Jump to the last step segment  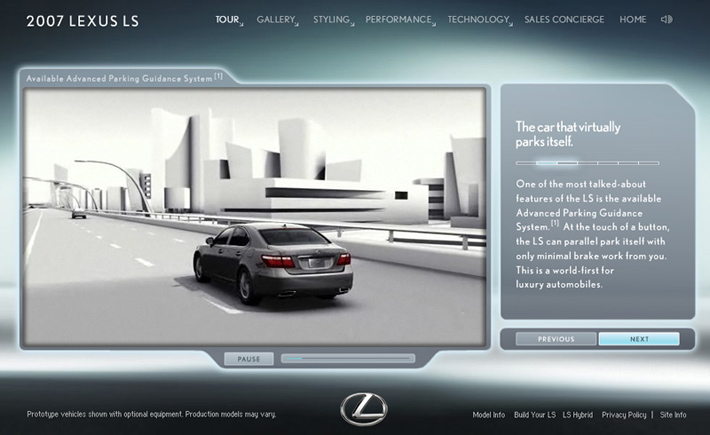[x=649, y=163]
